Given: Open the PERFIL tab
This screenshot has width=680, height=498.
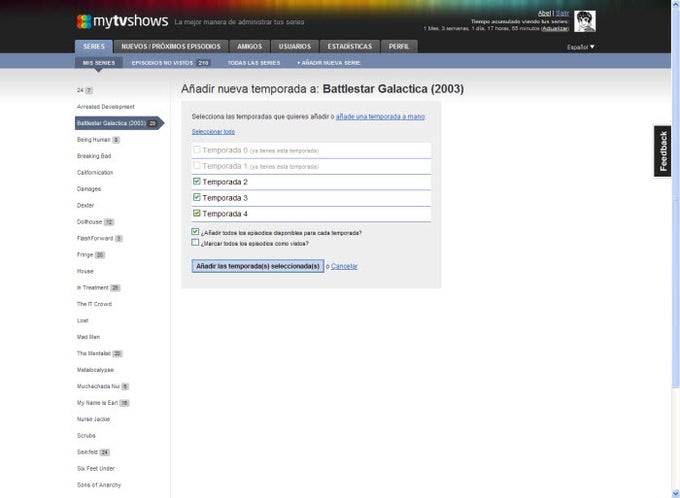Looking at the screenshot, I should coord(399,46).
